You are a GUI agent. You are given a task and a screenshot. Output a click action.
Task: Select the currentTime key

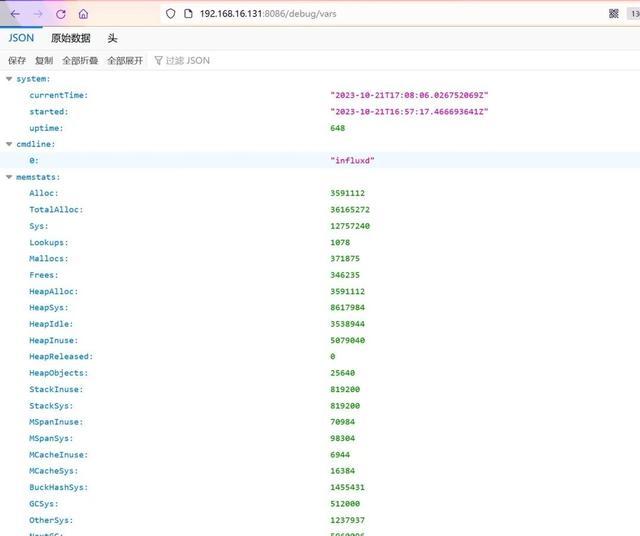point(58,95)
